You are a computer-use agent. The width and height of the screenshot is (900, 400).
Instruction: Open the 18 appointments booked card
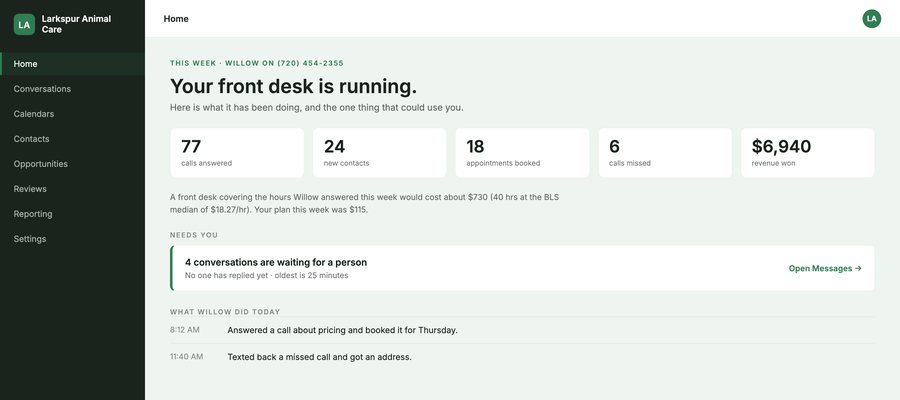point(522,153)
